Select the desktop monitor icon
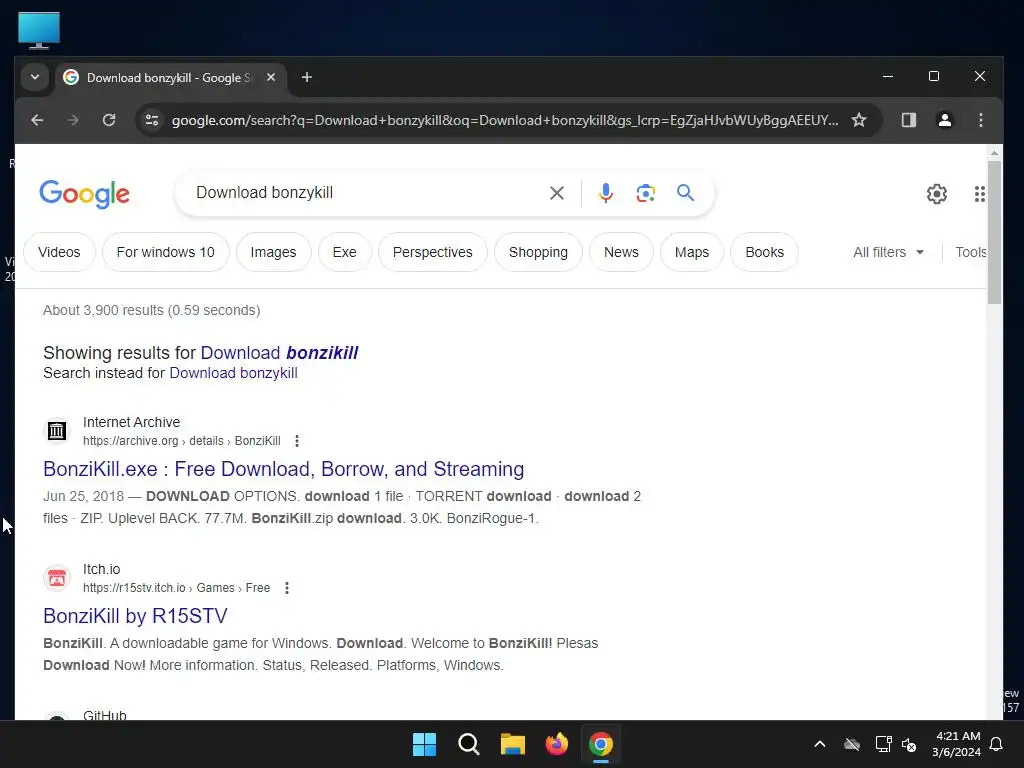1024x768 pixels. click(x=39, y=30)
